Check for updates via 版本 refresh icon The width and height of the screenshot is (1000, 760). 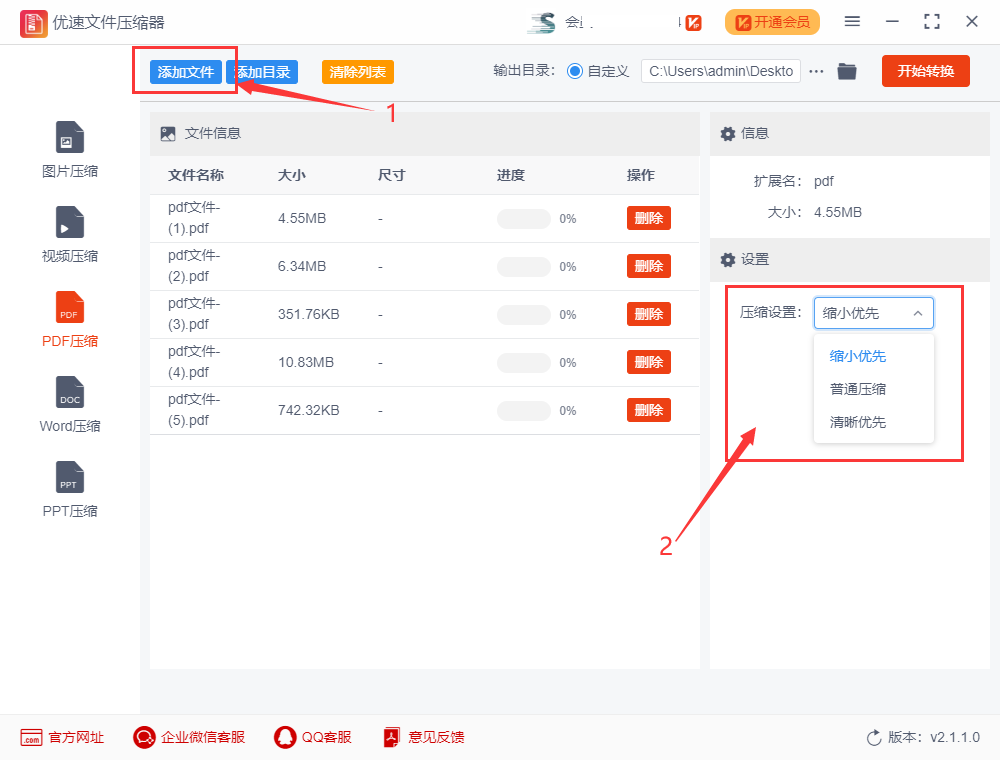[x=874, y=738]
